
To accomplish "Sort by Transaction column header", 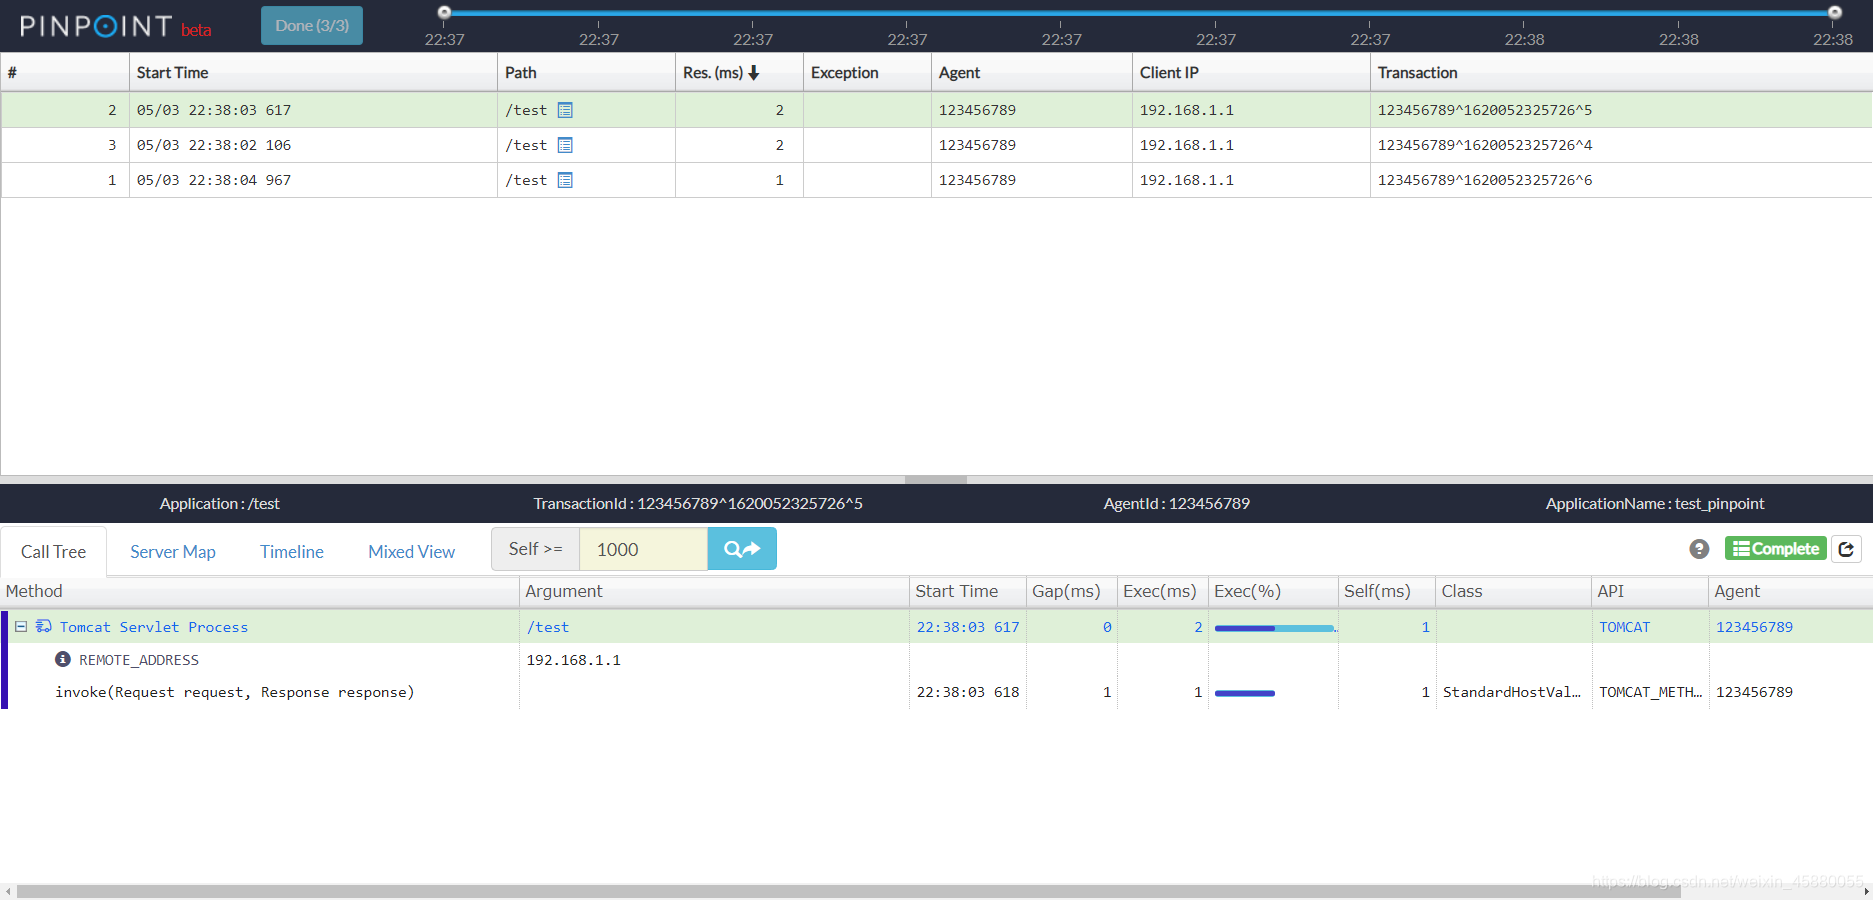I will pyautogui.click(x=1621, y=73).
